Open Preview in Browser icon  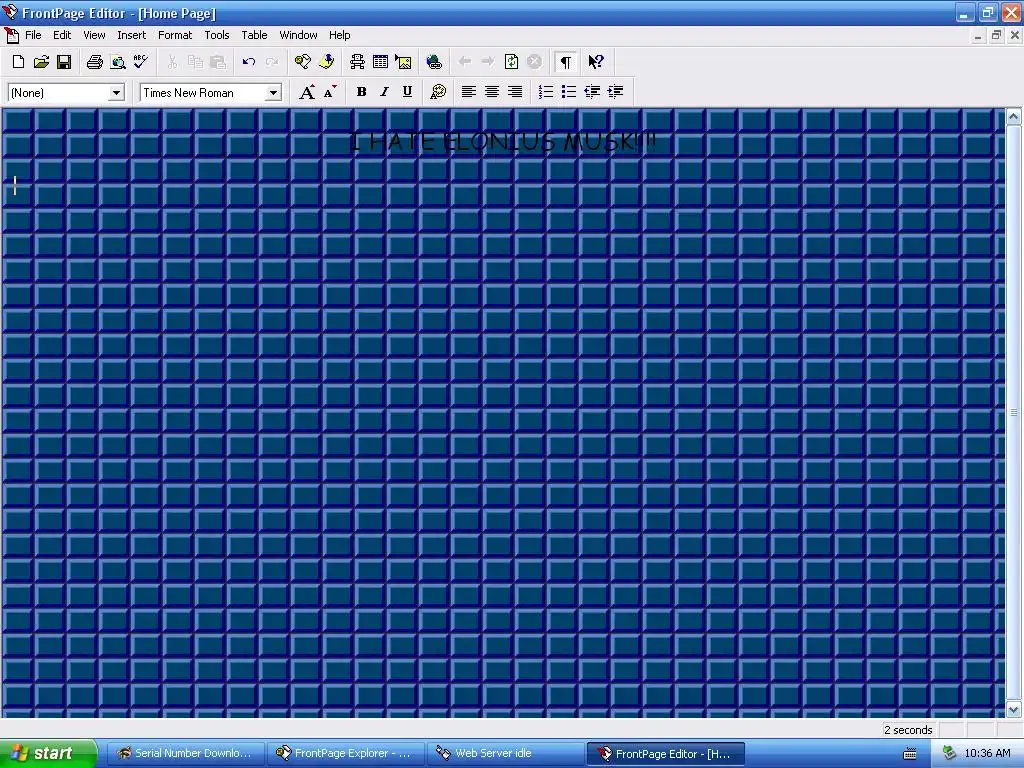pos(118,62)
